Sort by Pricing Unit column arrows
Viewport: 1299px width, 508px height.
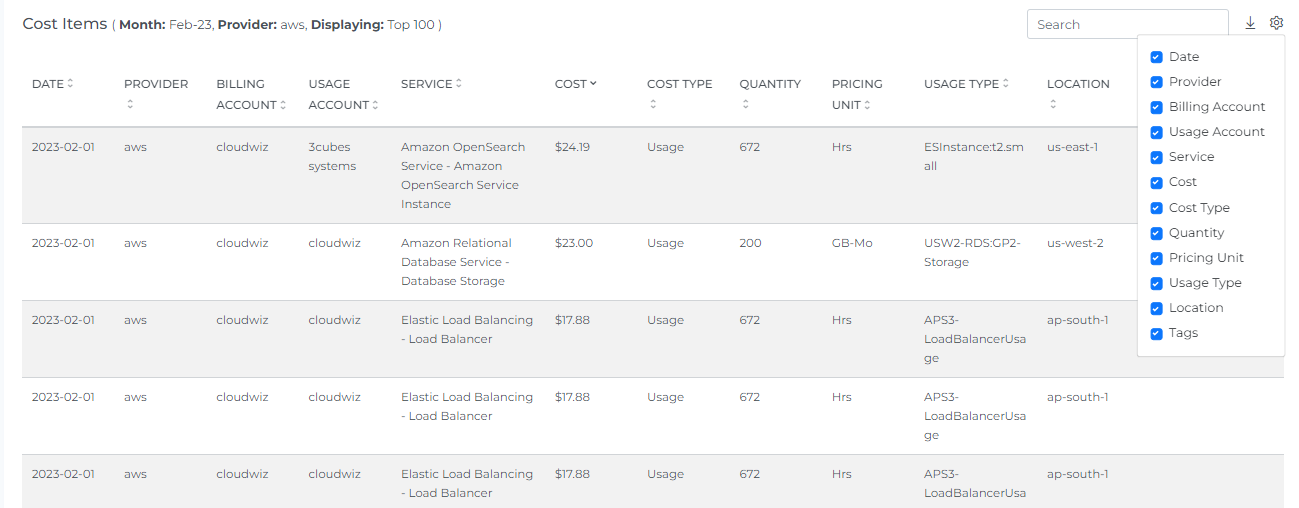coord(867,105)
